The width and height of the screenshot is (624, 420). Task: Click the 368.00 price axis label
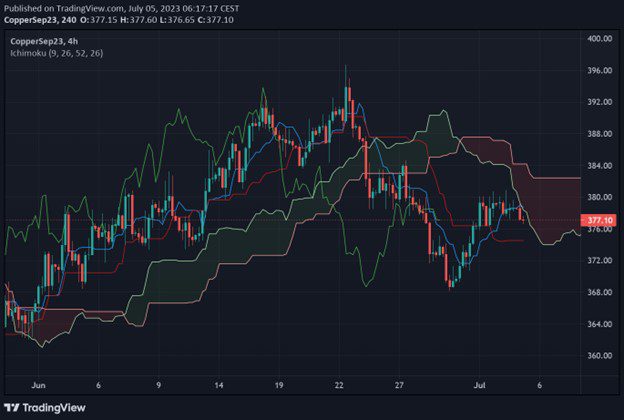pos(600,292)
